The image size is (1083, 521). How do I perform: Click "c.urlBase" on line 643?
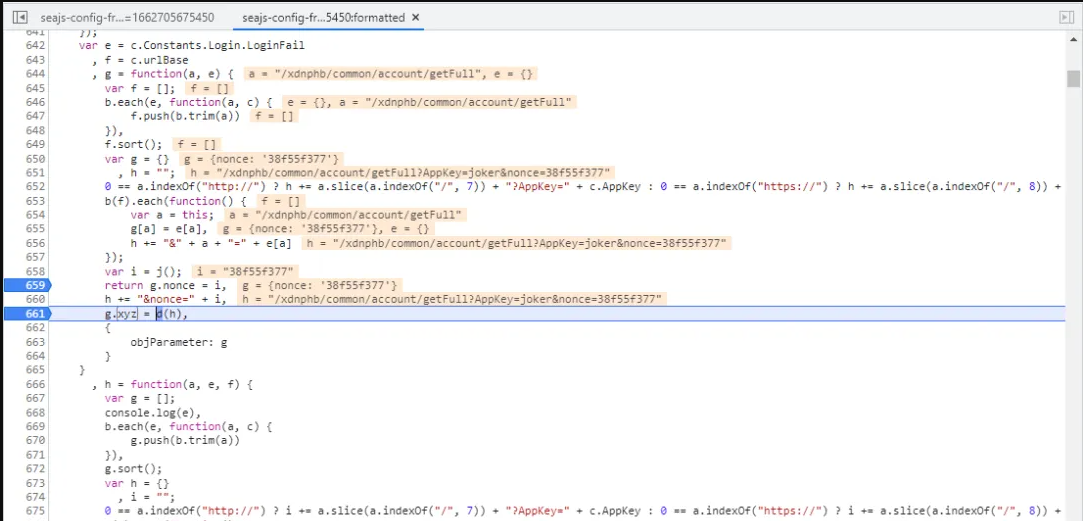point(160,60)
